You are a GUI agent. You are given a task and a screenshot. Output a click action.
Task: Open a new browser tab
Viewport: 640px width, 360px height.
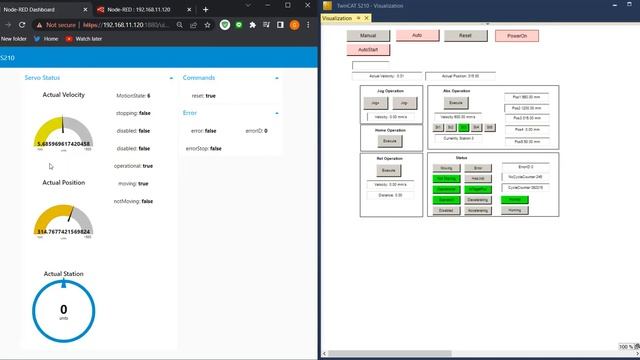[205, 9]
